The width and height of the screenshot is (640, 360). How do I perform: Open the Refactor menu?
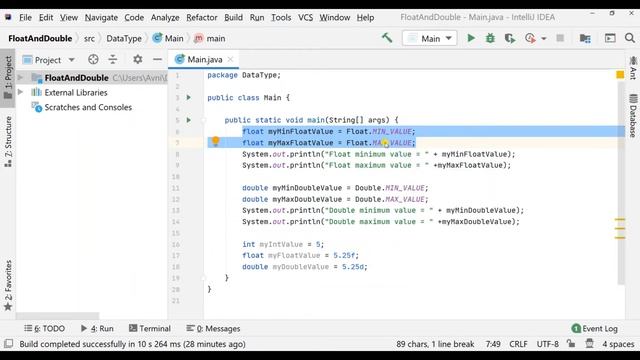202,18
